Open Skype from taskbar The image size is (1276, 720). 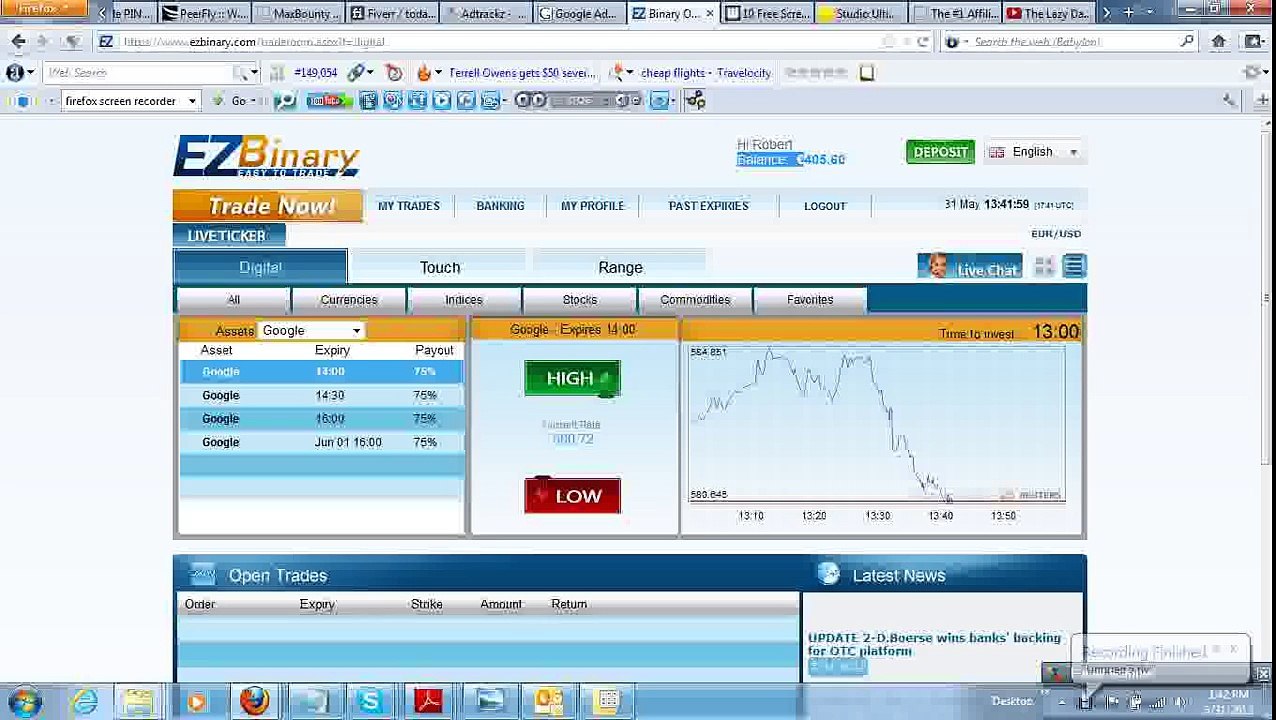370,701
